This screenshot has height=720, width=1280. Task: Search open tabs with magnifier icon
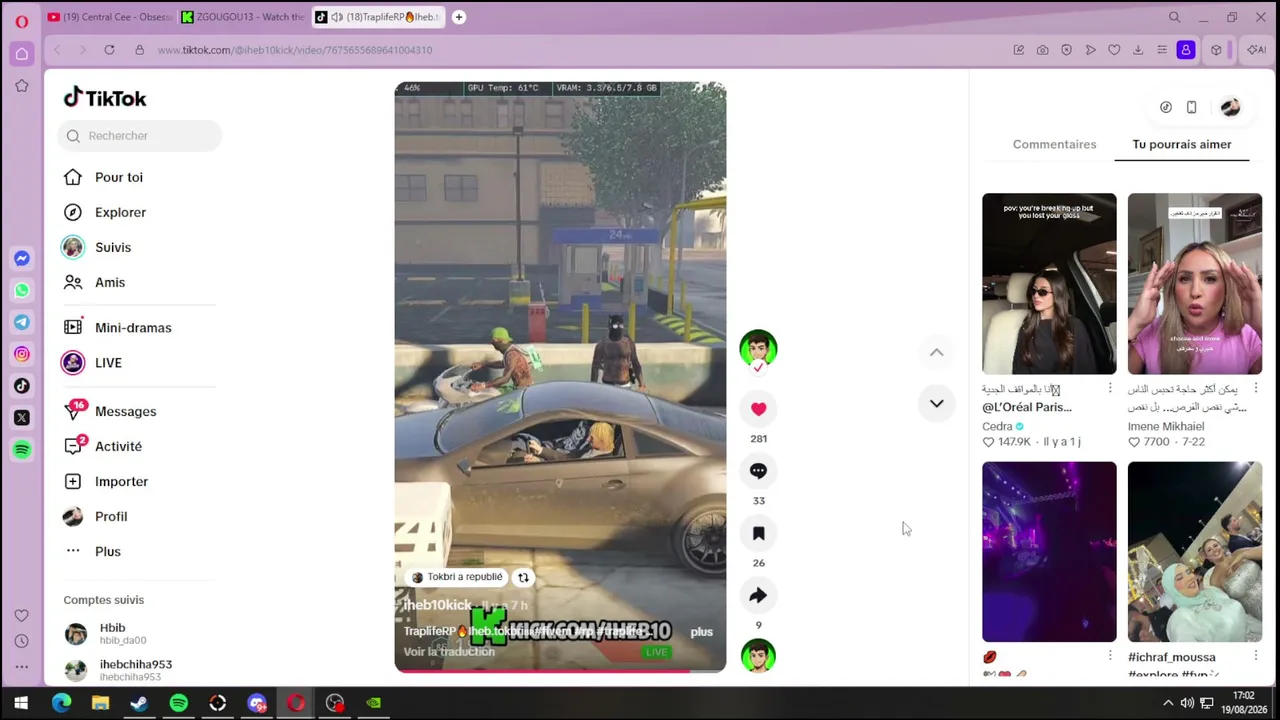point(1175,17)
